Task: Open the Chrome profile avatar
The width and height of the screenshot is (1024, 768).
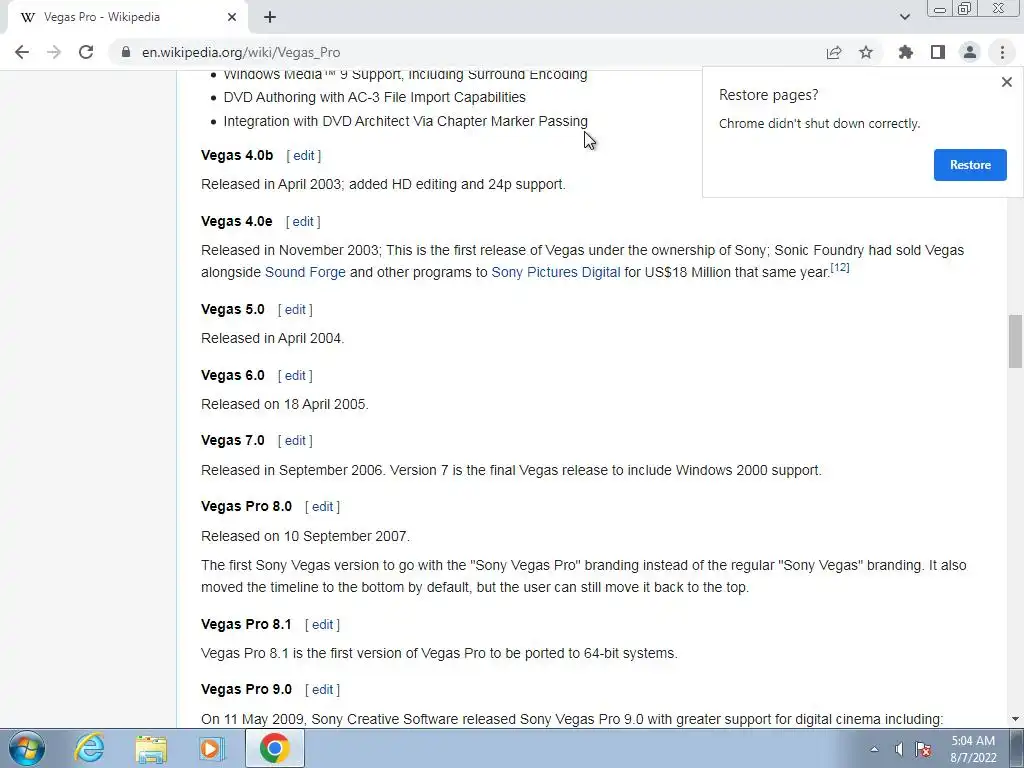Action: tap(970, 52)
